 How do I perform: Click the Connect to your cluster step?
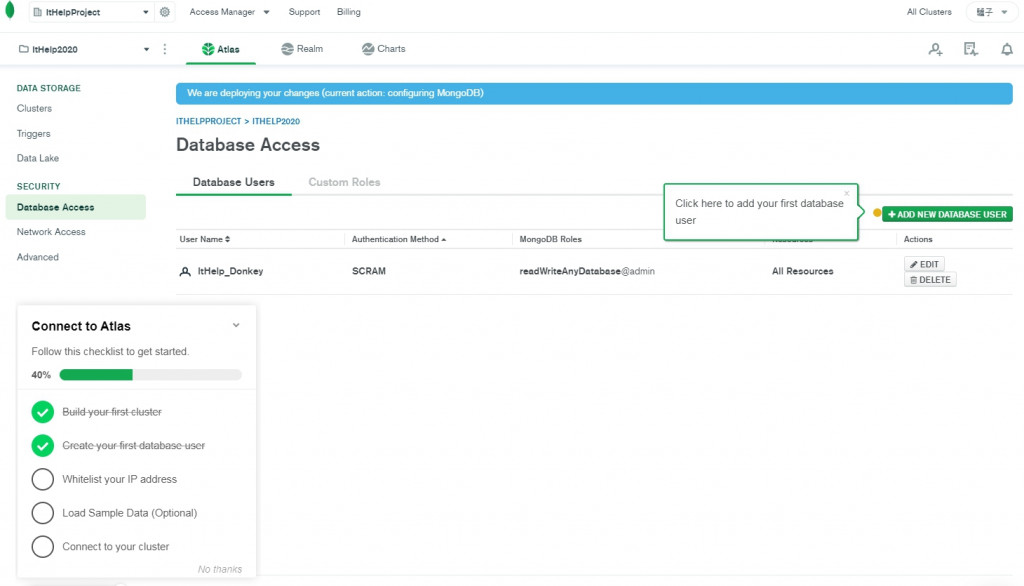tap(116, 547)
